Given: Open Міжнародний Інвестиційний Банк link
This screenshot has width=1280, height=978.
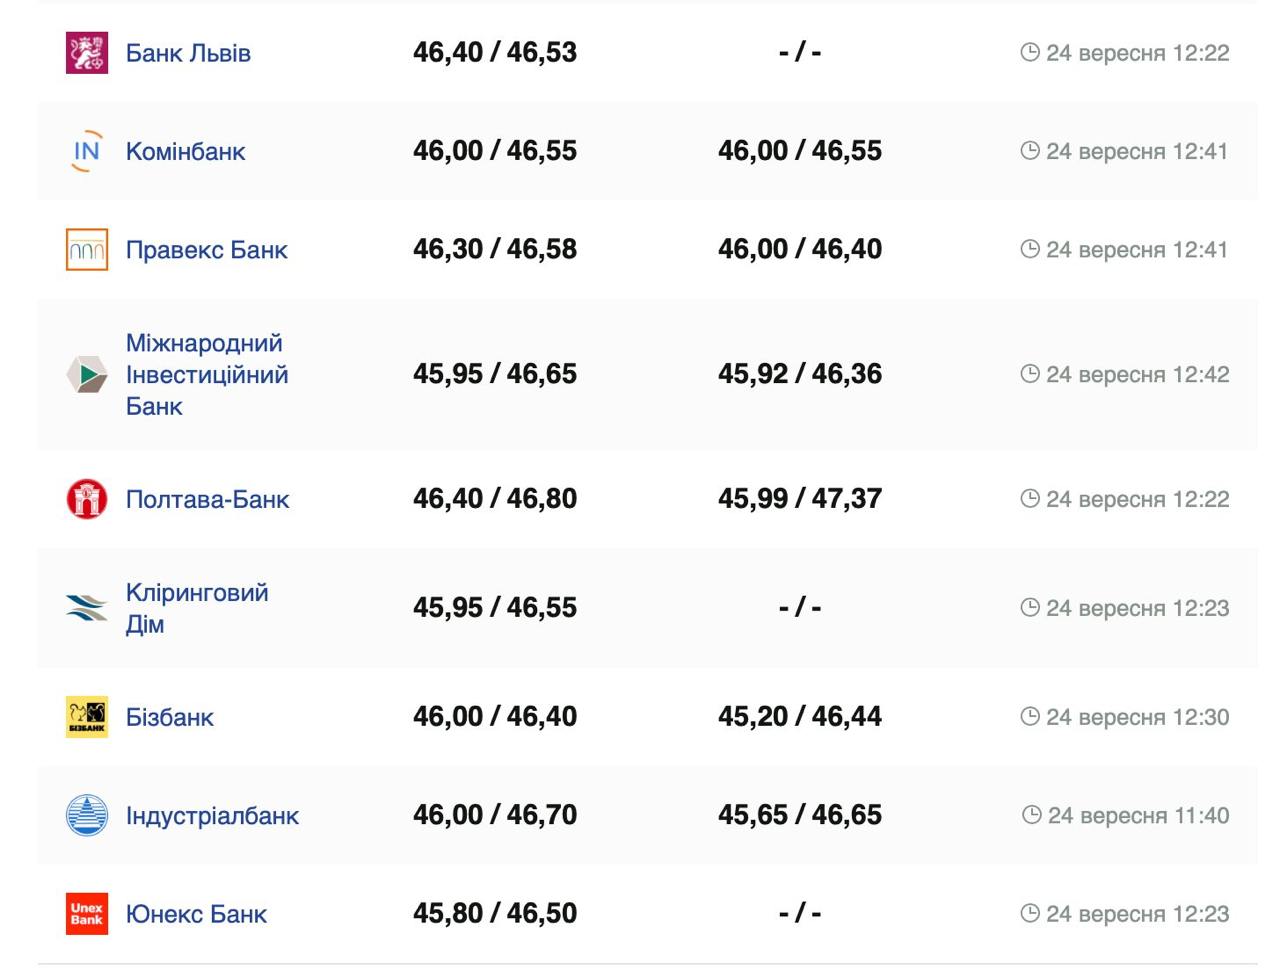Looking at the screenshot, I should [x=206, y=375].
